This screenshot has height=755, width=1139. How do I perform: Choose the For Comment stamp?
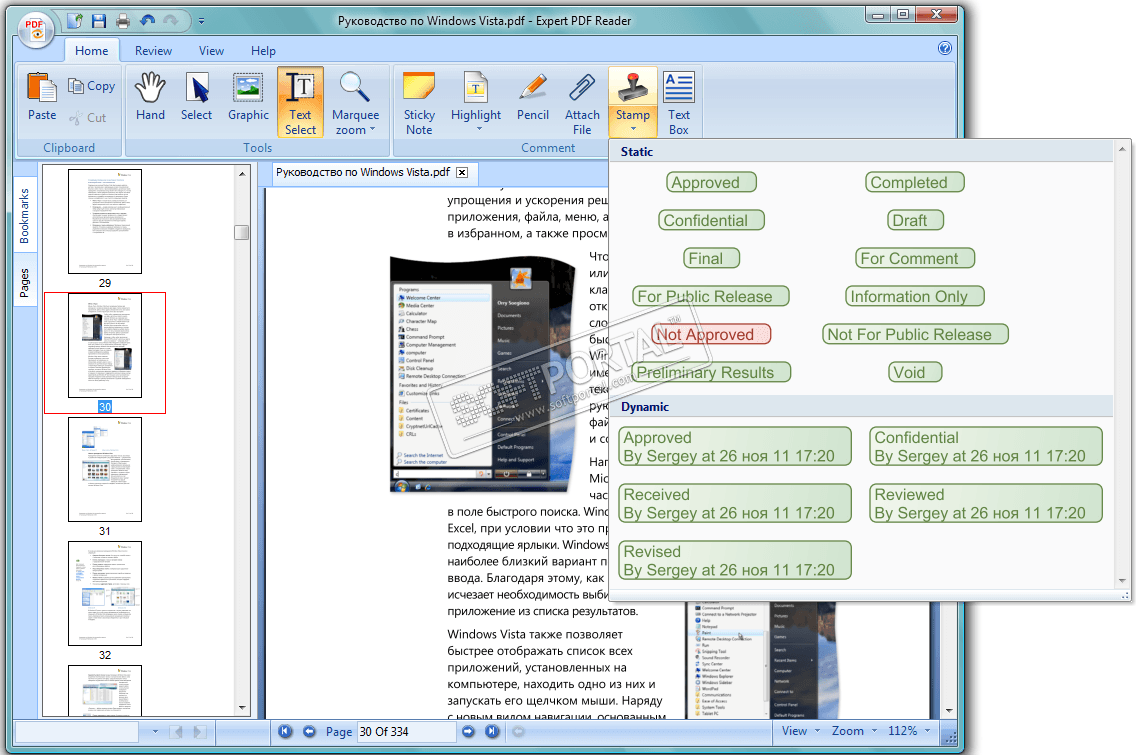[x=915, y=258]
